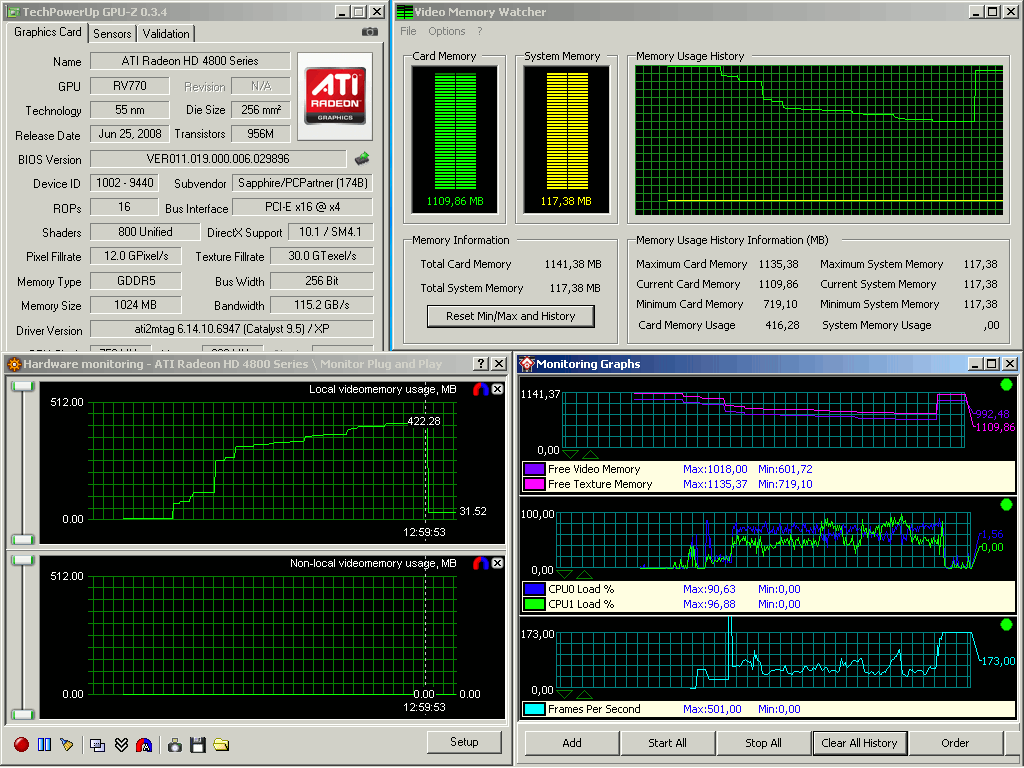The width and height of the screenshot is (1024, 768).
Task: Click the magnet icon on Local videomemory graph
Action: (481, 389)
